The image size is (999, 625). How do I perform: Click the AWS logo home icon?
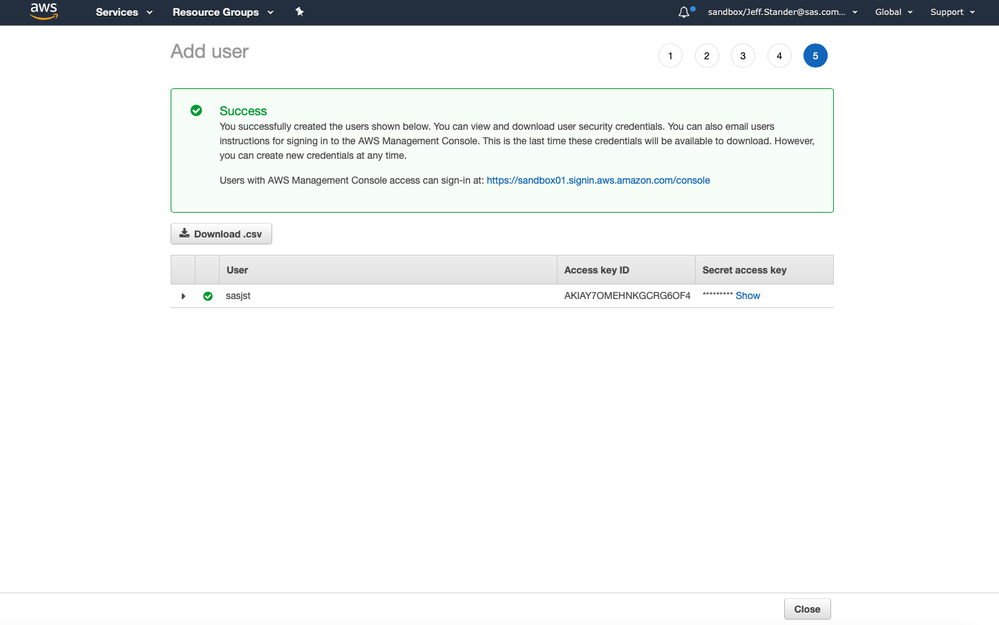(43, 12)
